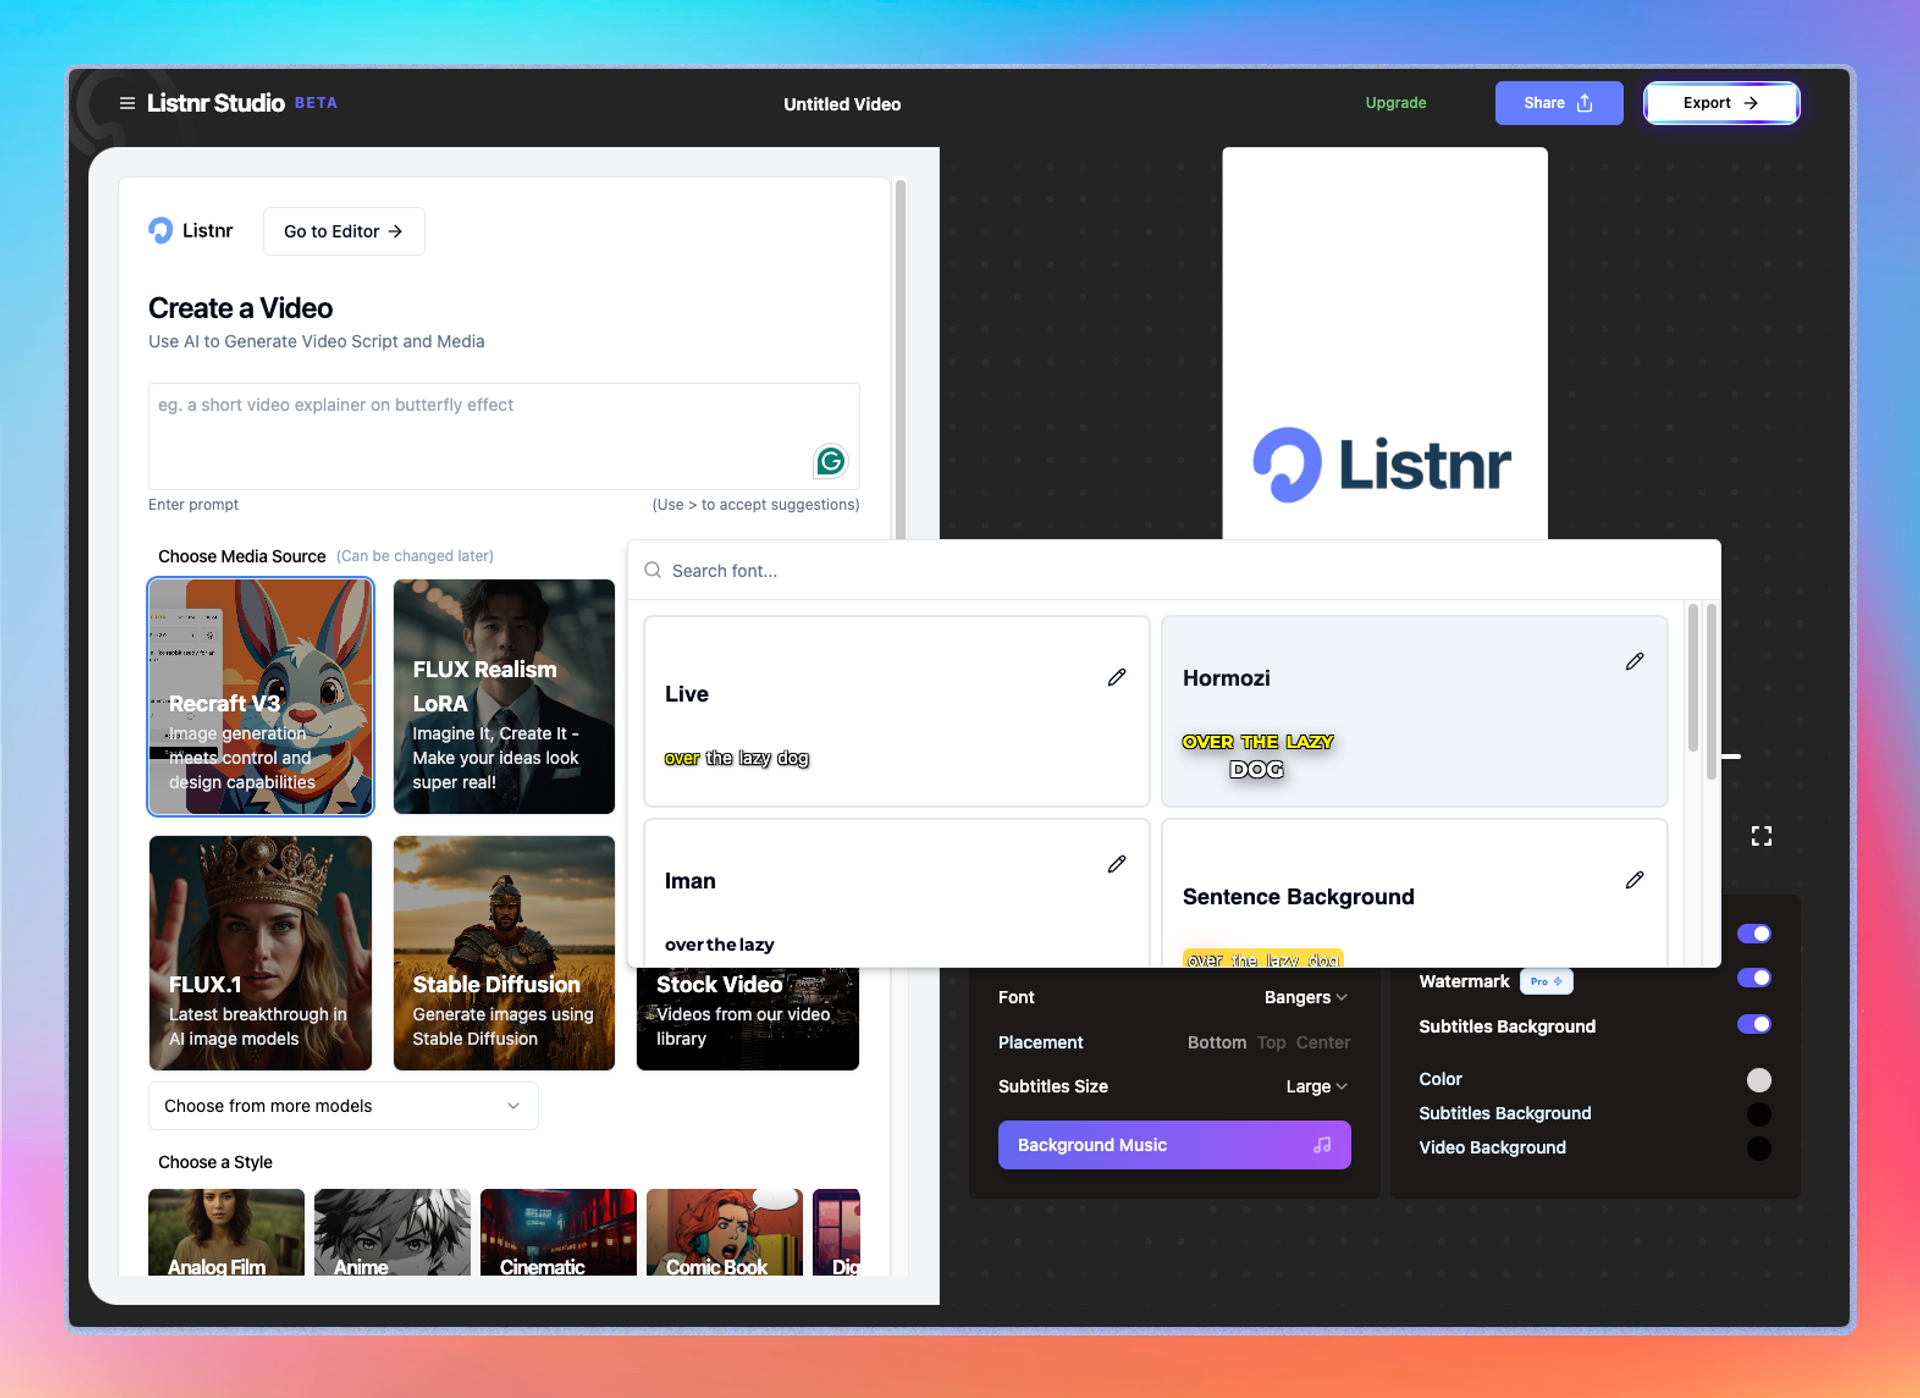Open Choose from more models dropdown

[x=343, y=1106]
